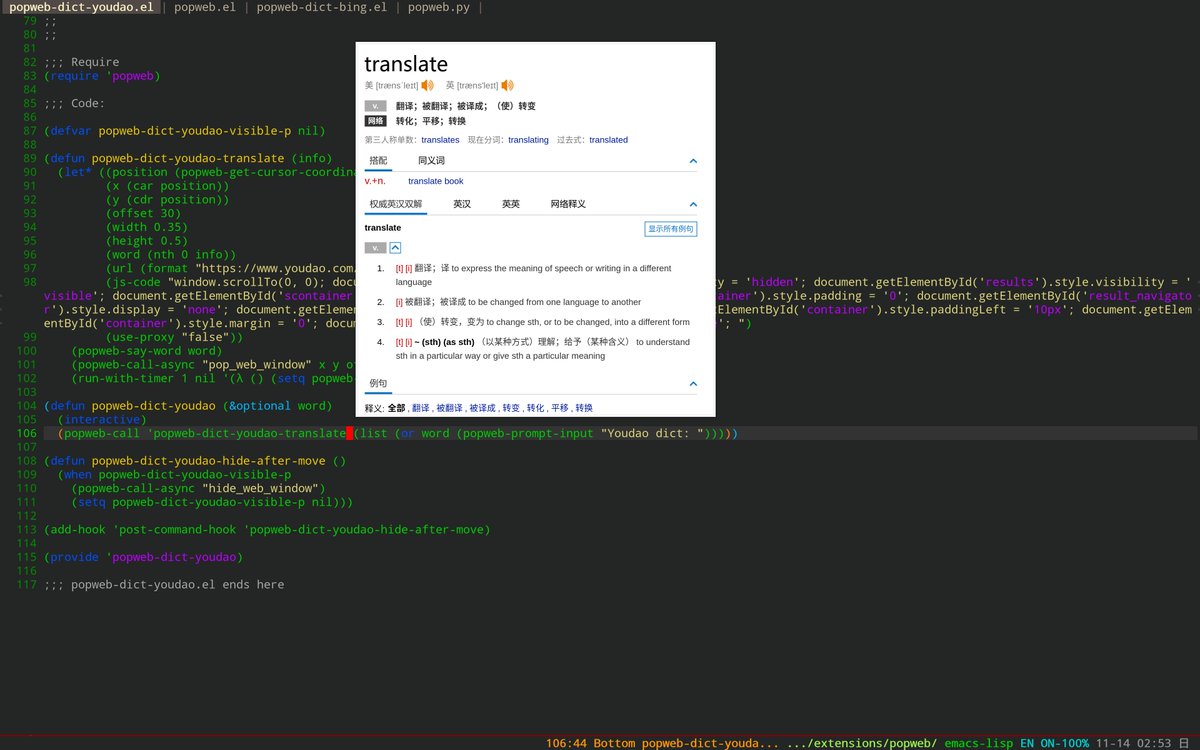Image resolution: width=1200 pixels, height=750 pixels.
Task: Switch to the 网络释义 tab
Action: click(x=568, y=204)
